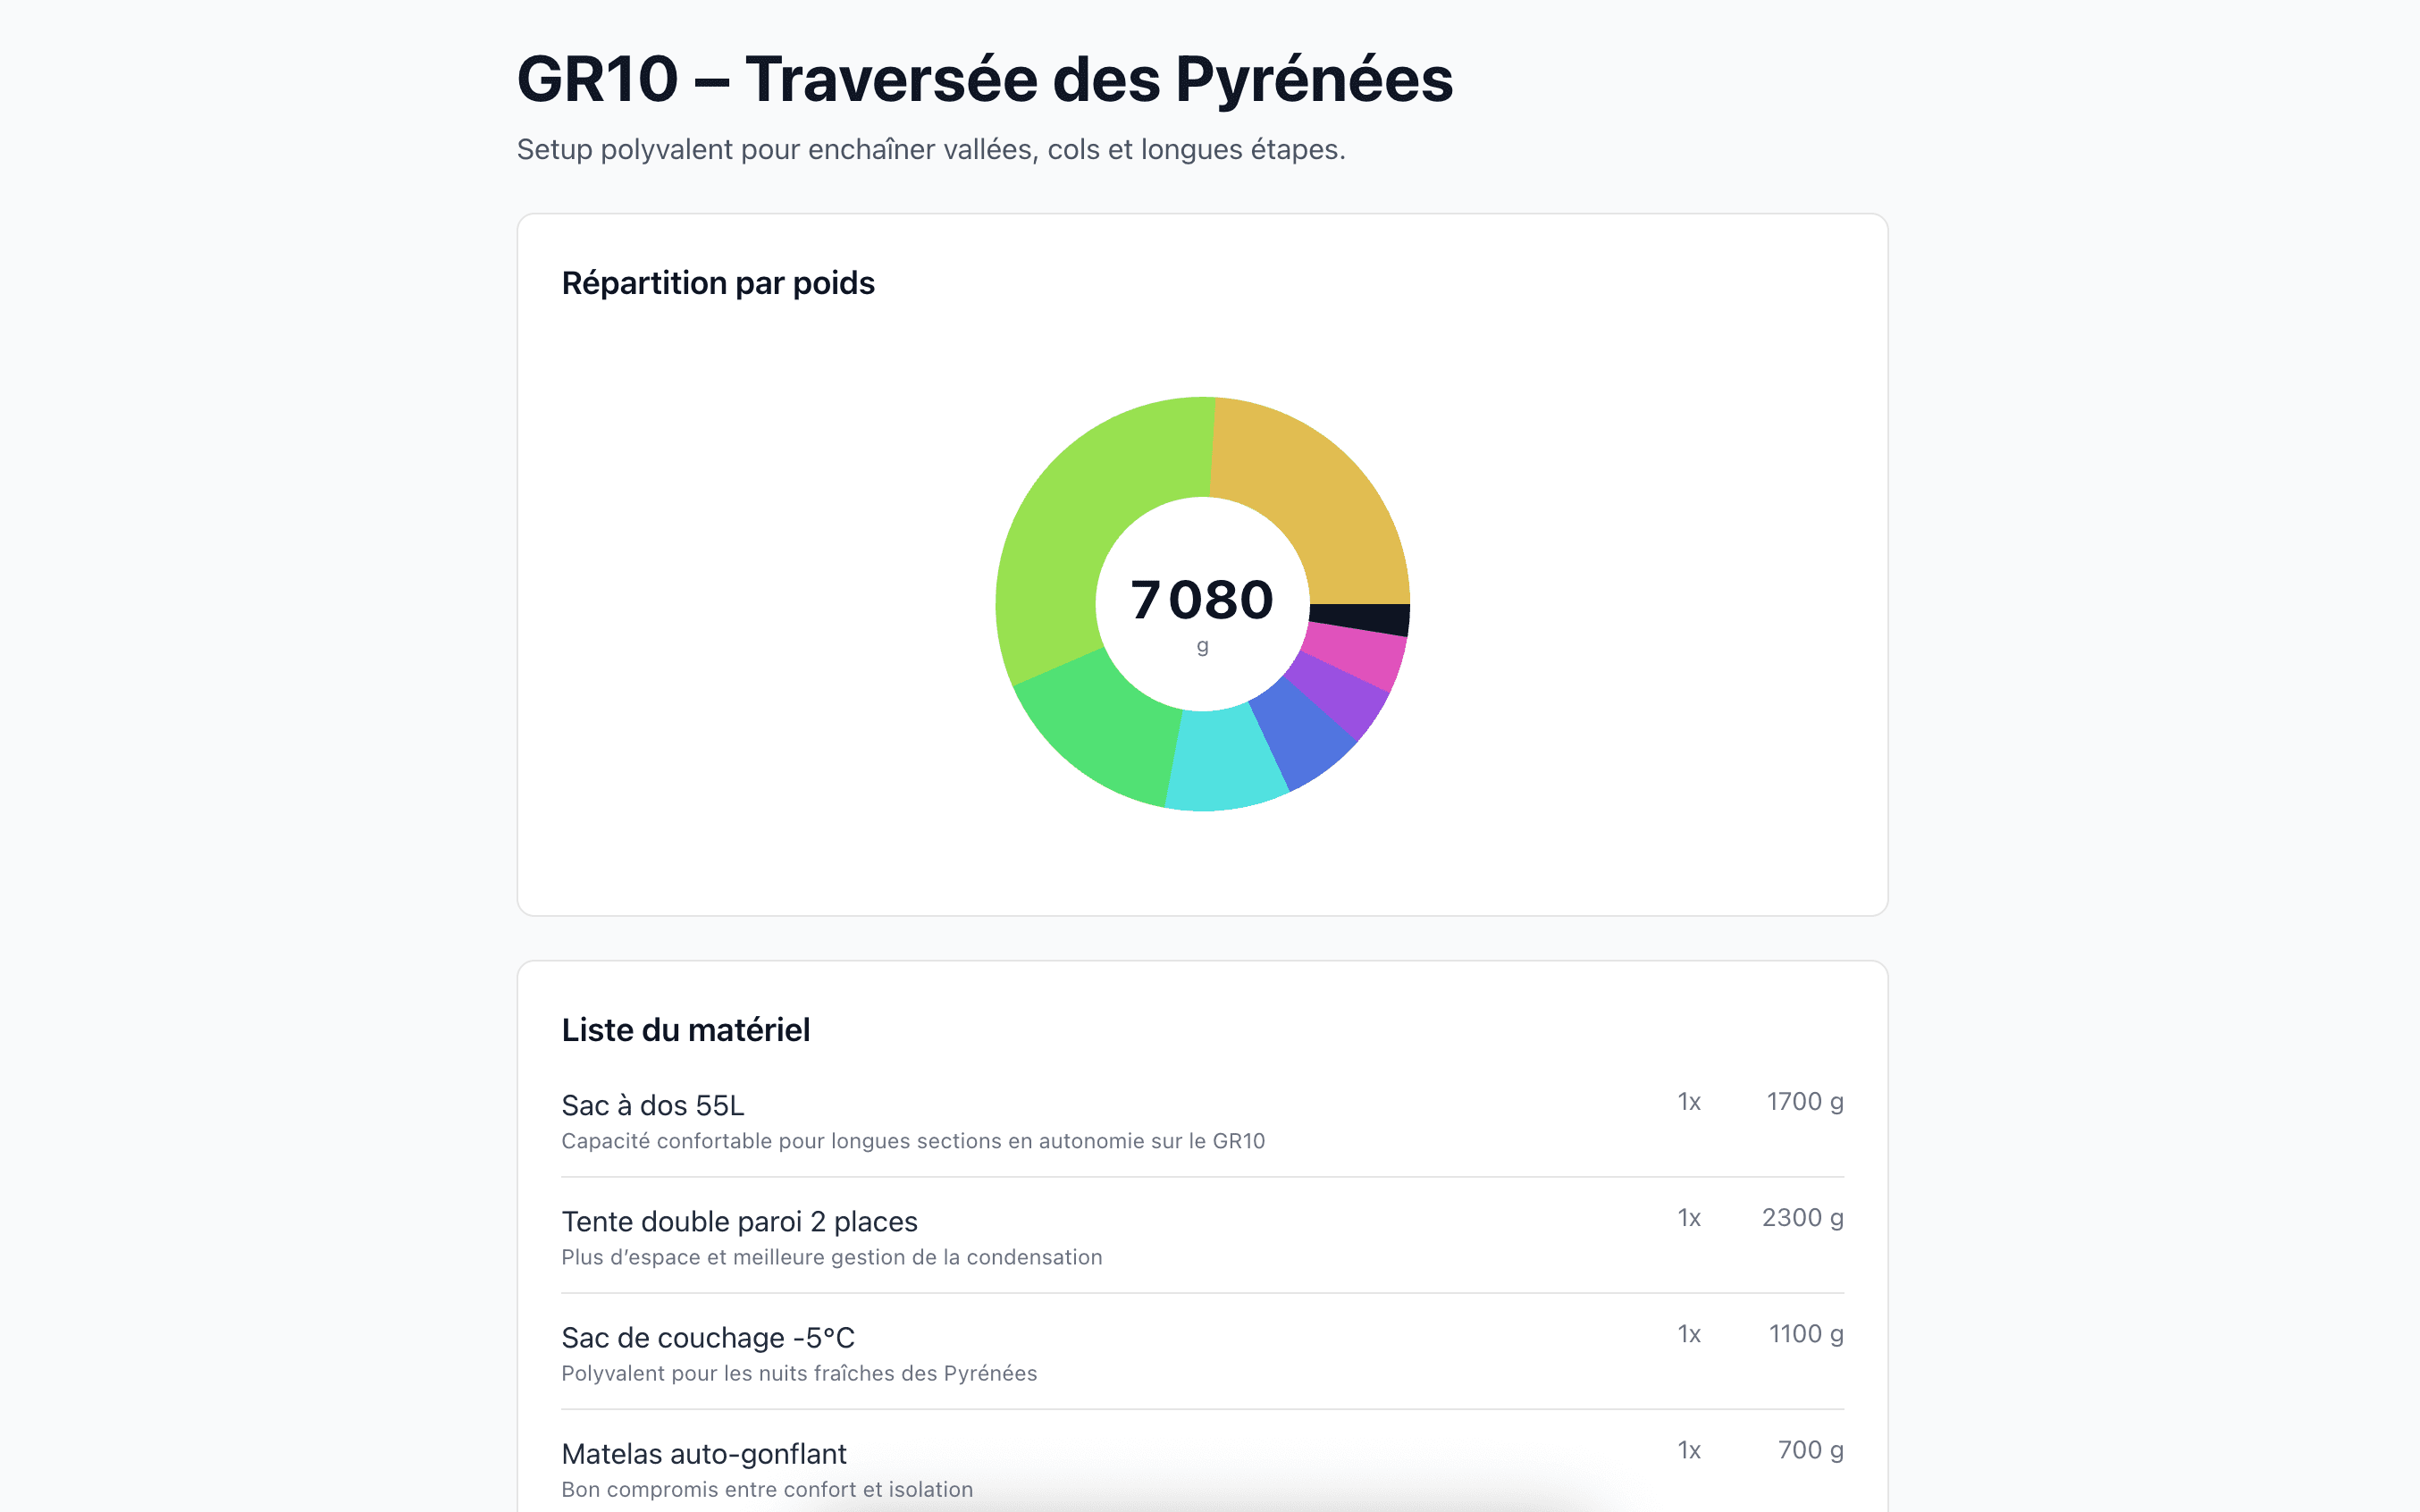The width and height of the screenshot is (2420, 1512).
Task: Select the cyan slice of the weight chart
Action: pyautogui.click(x=1225, y=760)
